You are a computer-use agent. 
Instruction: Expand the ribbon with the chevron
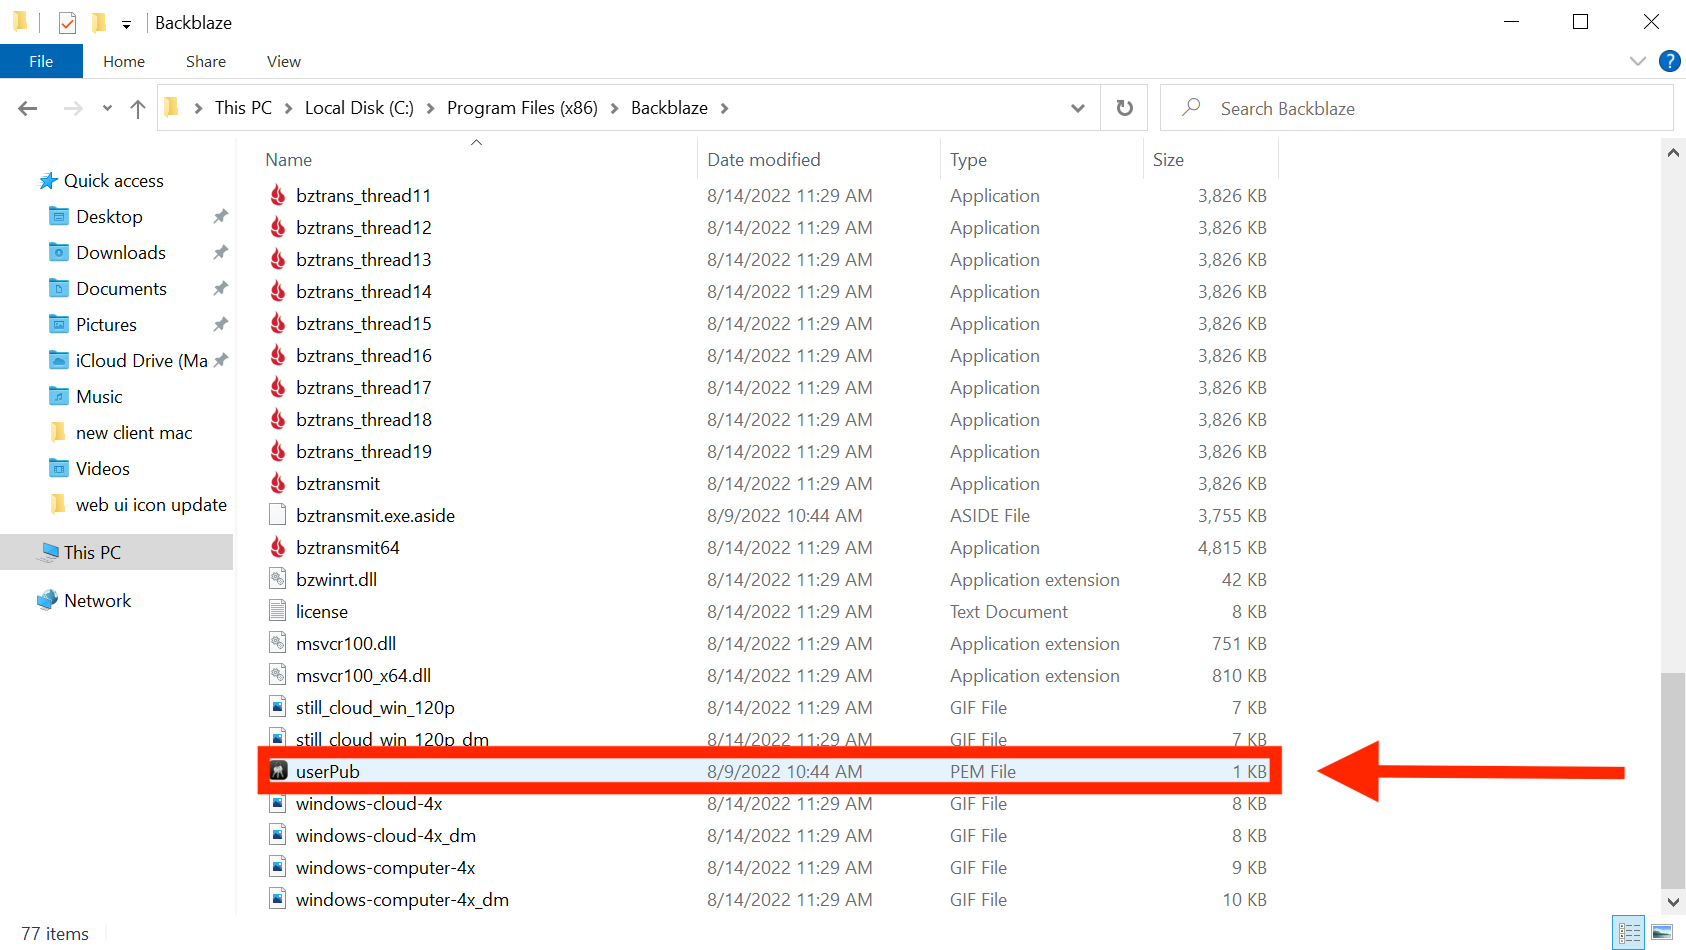pos(1637,61)
